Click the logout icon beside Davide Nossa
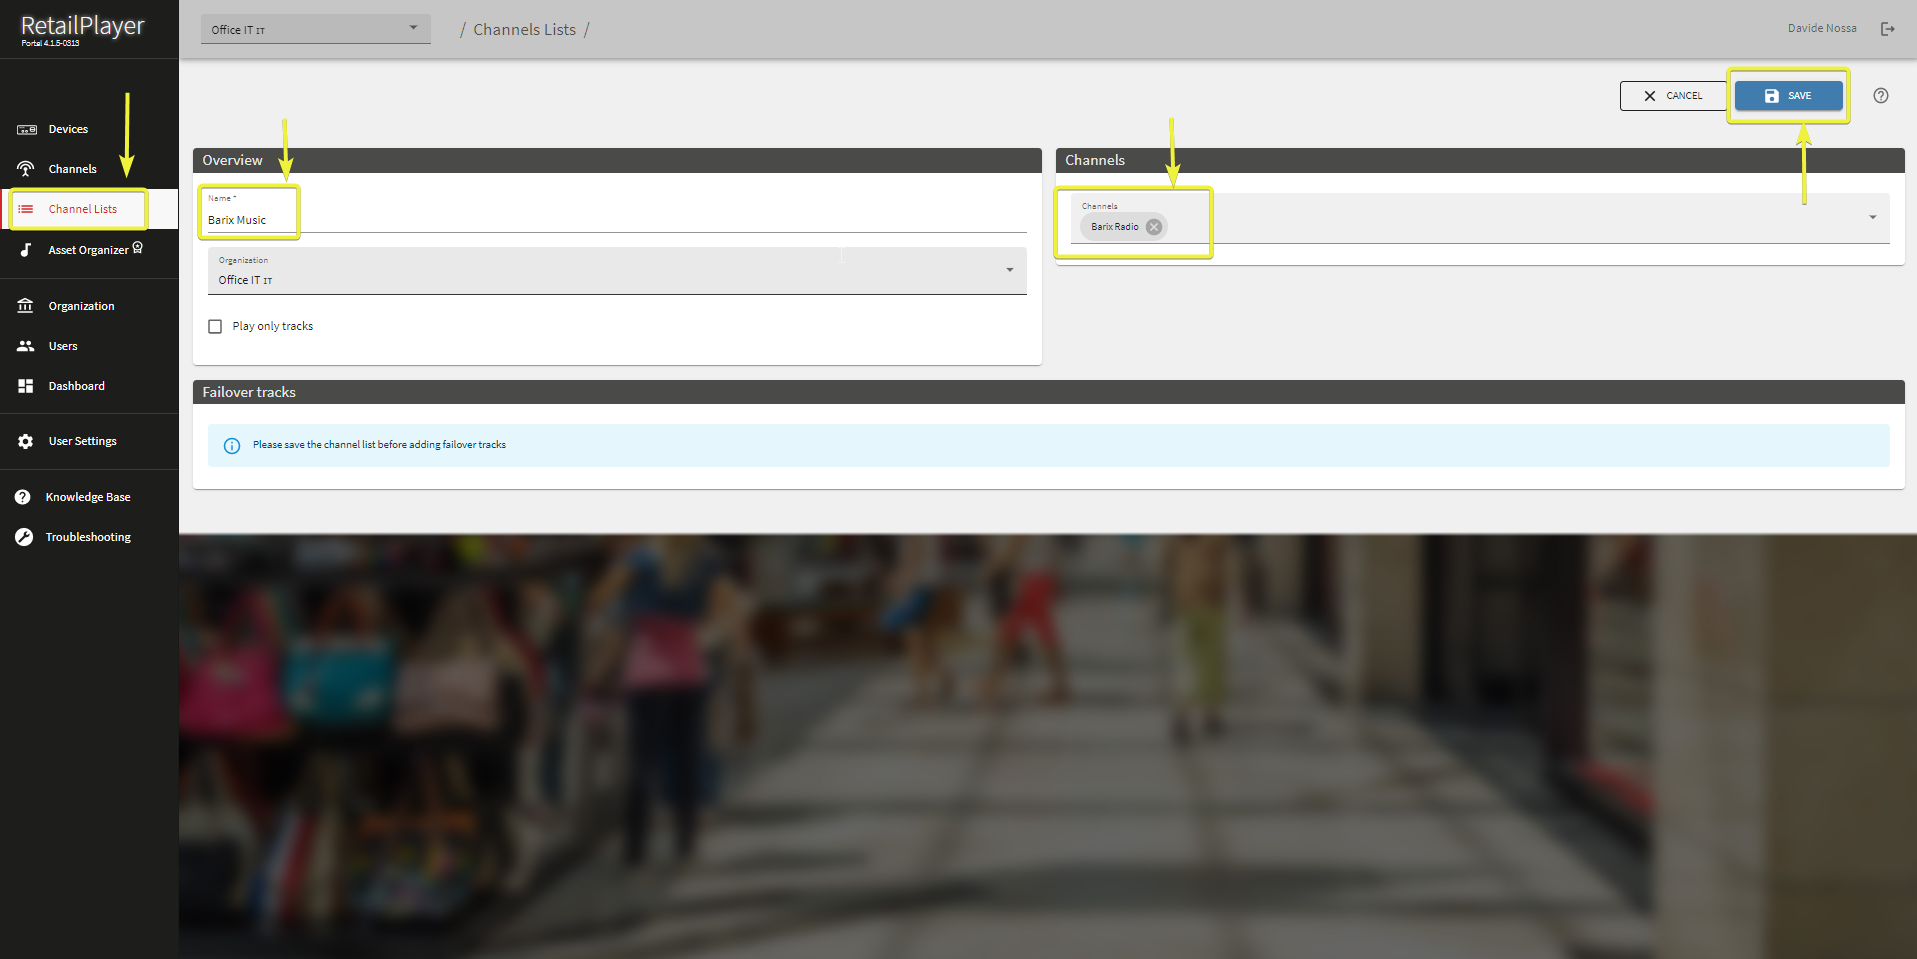 tap(1887, 29)
